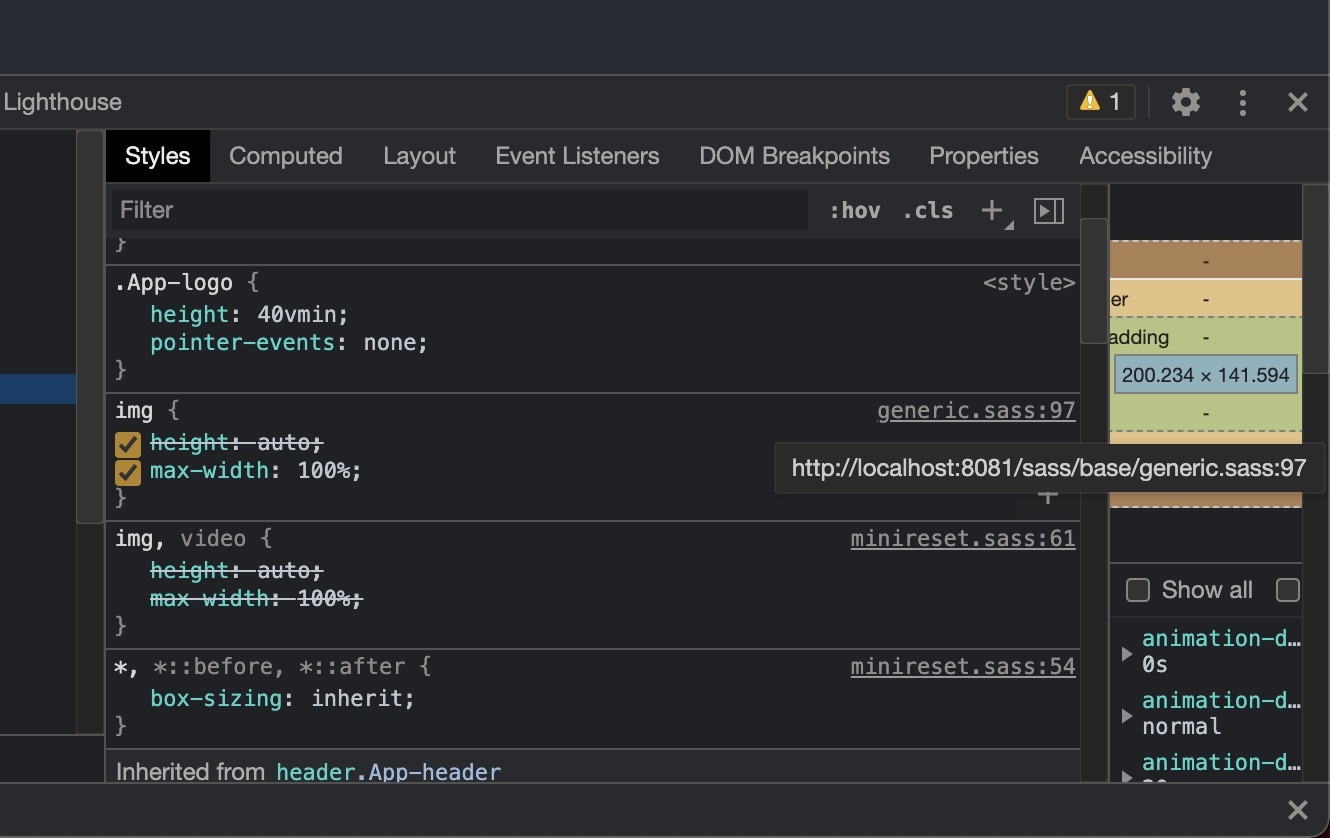The image size is (1330, 838).
Task: Add a new style rule with the plus icon
Action: pyautogui.click(x=991, y=210)
